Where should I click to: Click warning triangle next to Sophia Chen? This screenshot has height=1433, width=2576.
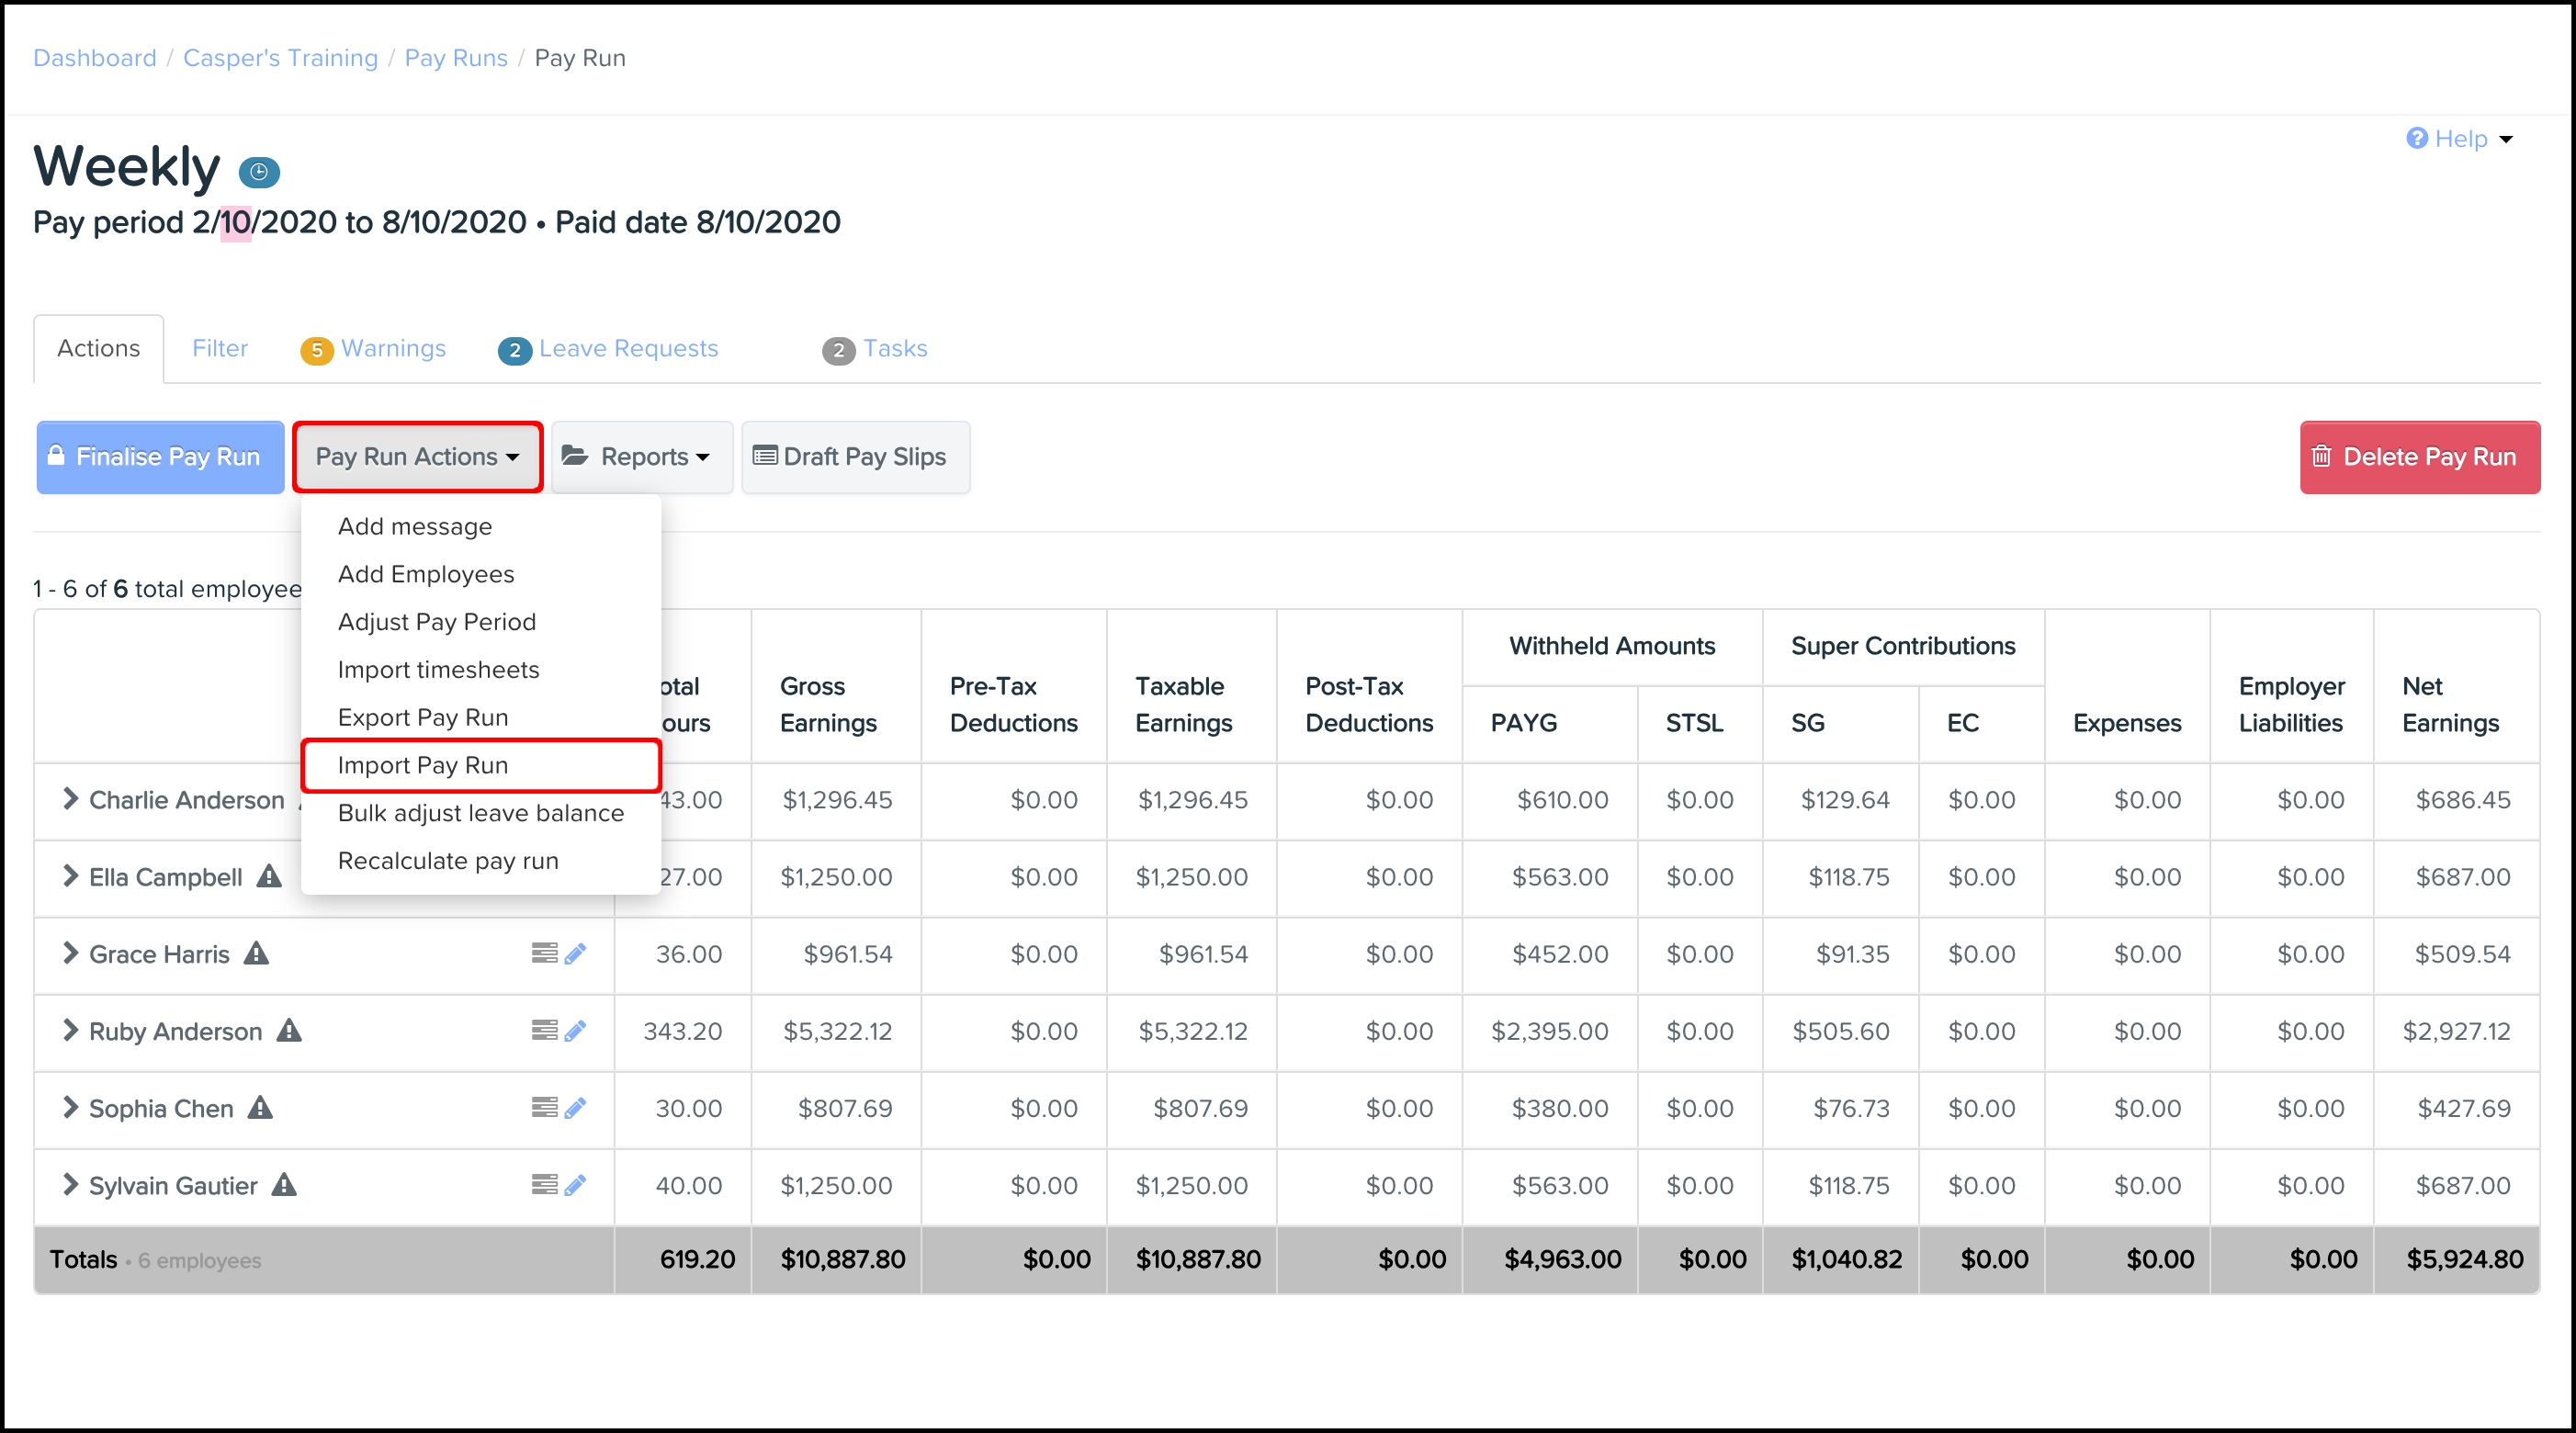coord(260,1107)
